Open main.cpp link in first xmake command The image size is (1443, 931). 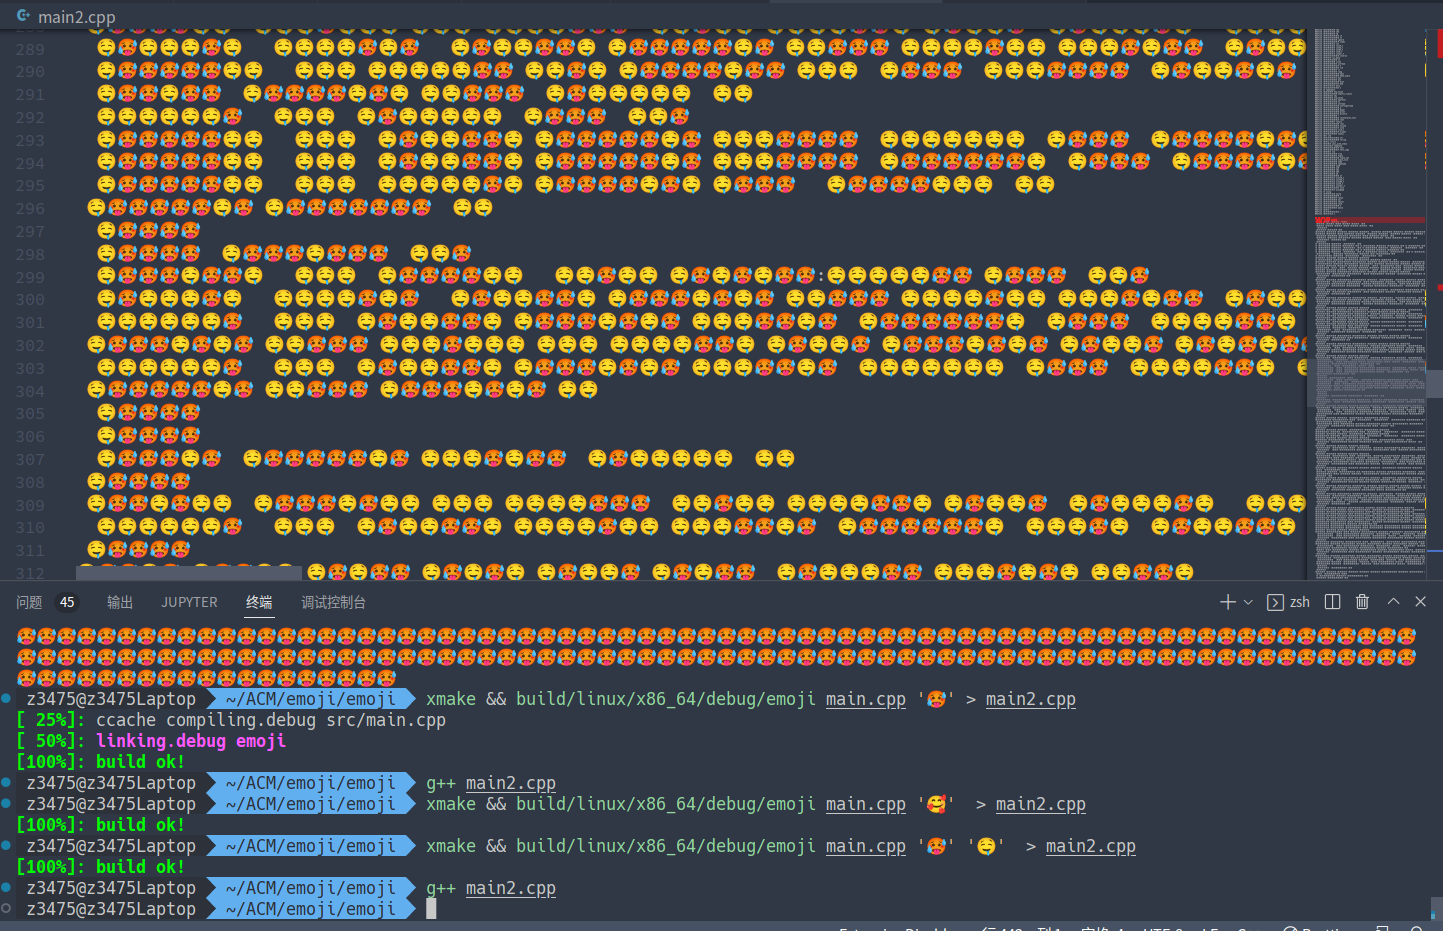(x=865, y=699)
